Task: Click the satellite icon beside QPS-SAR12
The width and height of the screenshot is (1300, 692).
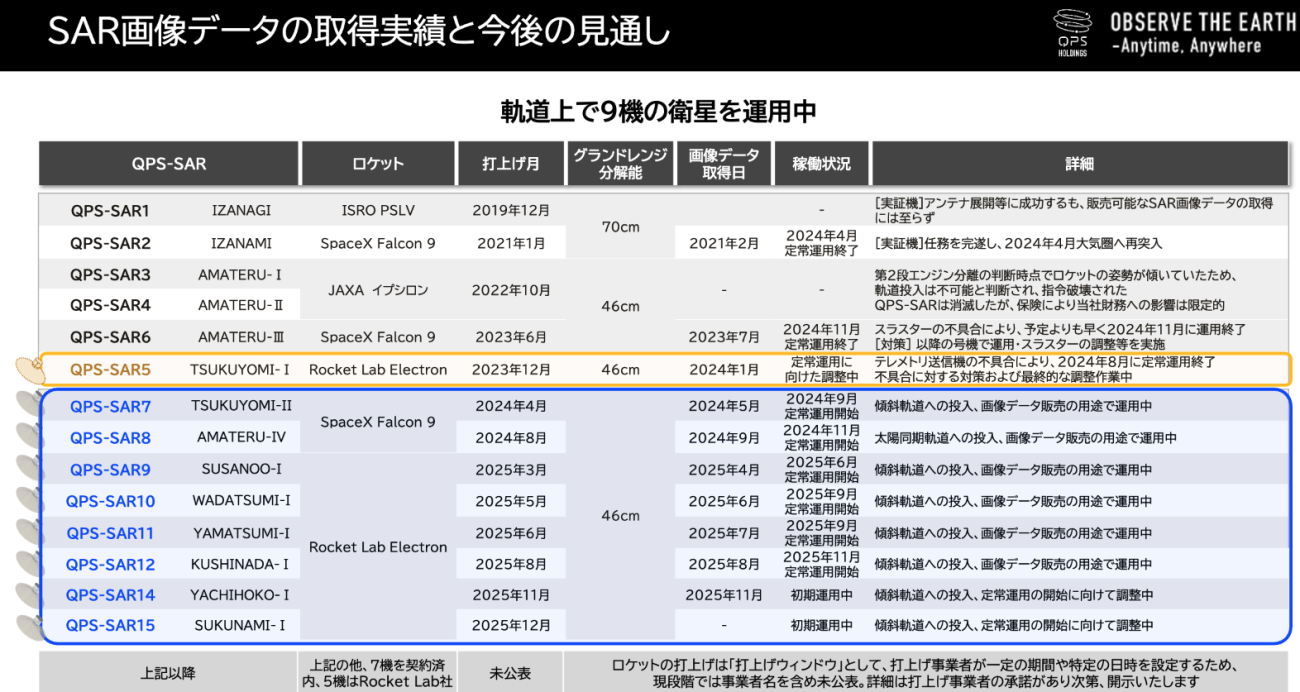Action: [29, 563]
